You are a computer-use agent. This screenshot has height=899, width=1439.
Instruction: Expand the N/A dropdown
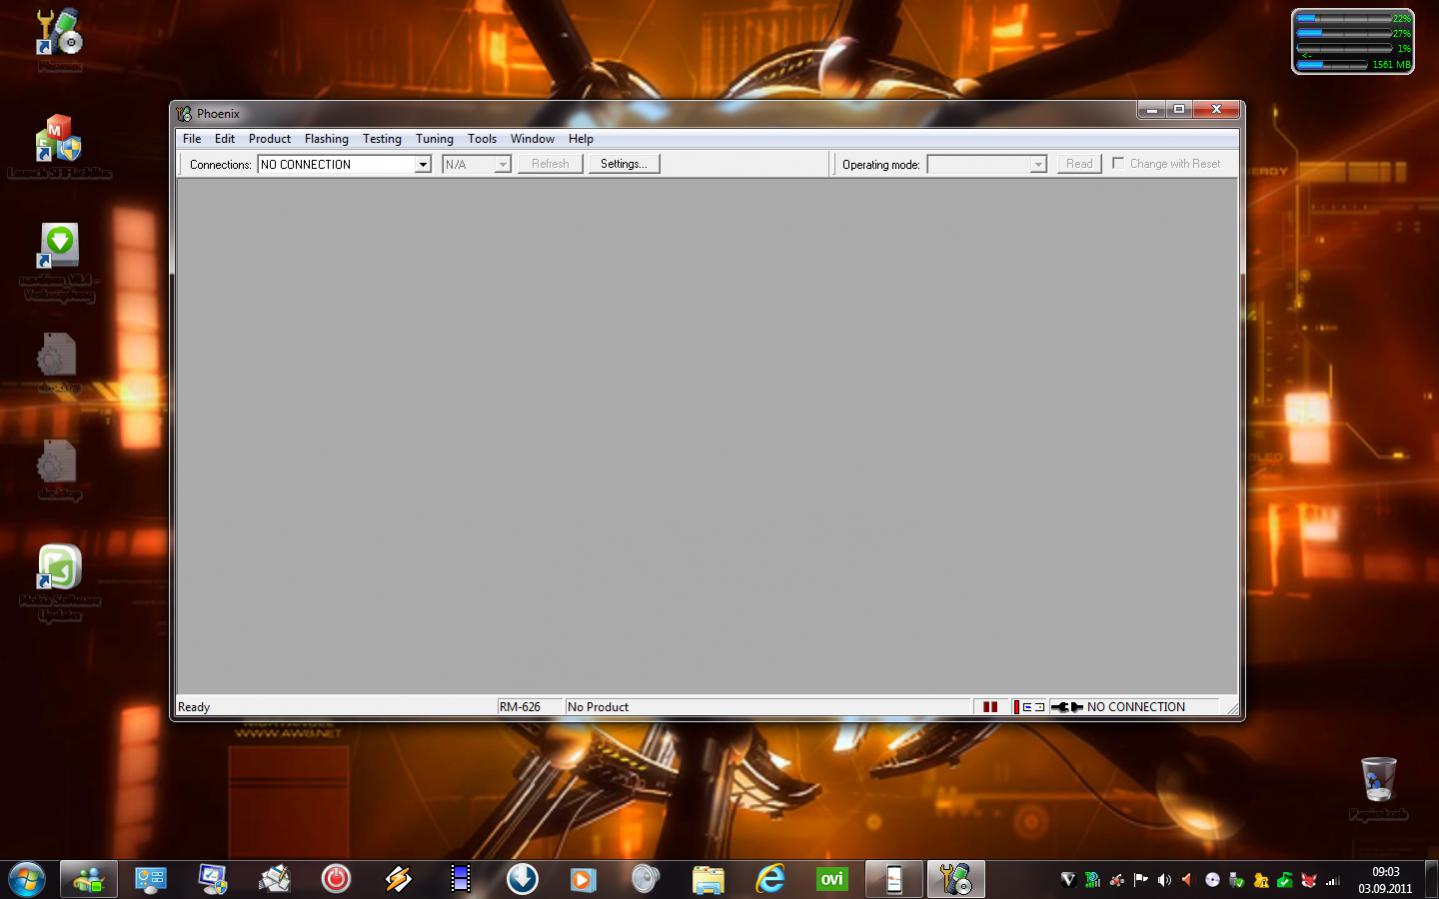coord(503,164)
